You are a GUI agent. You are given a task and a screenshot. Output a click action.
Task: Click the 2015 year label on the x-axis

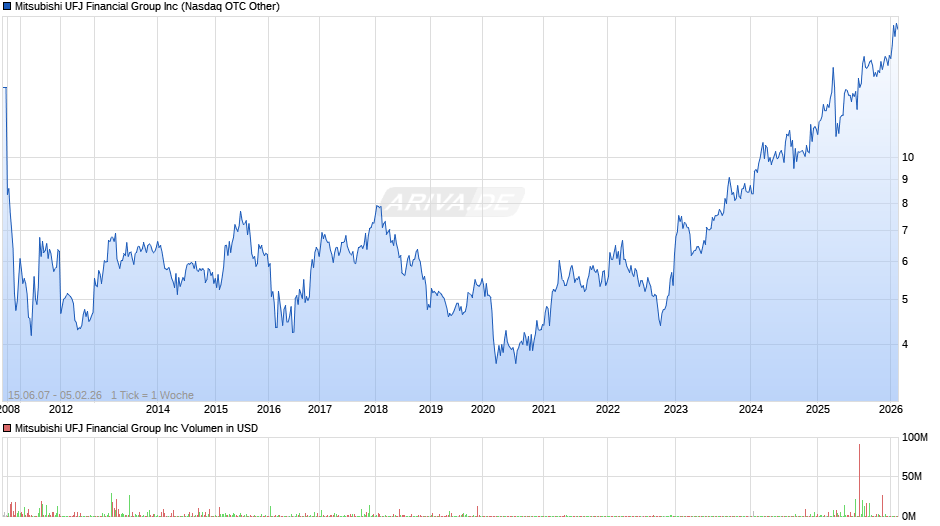(216, 409)
